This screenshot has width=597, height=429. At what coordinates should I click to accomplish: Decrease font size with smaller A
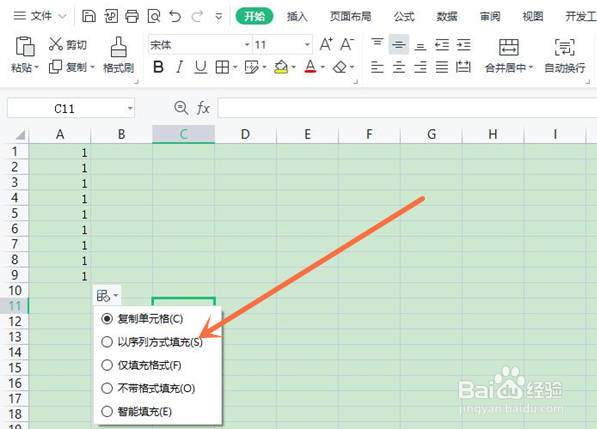347,45
